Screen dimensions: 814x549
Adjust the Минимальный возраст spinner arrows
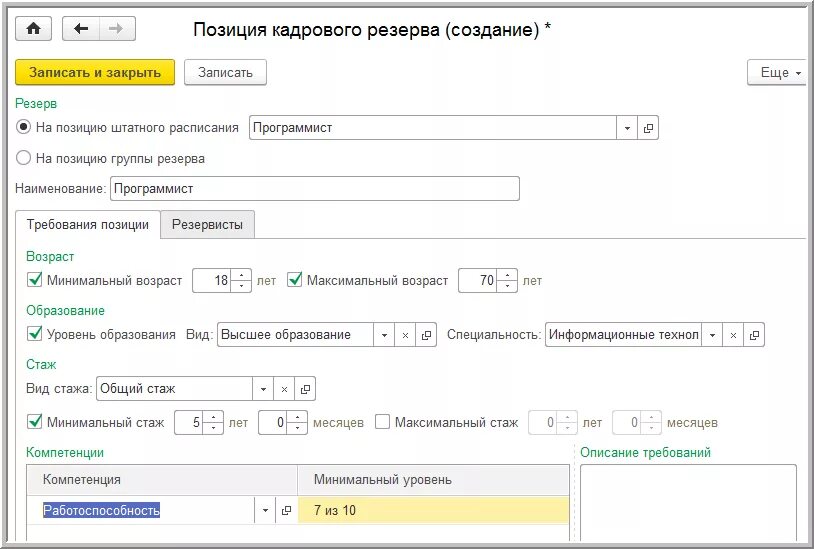[241, 281]
